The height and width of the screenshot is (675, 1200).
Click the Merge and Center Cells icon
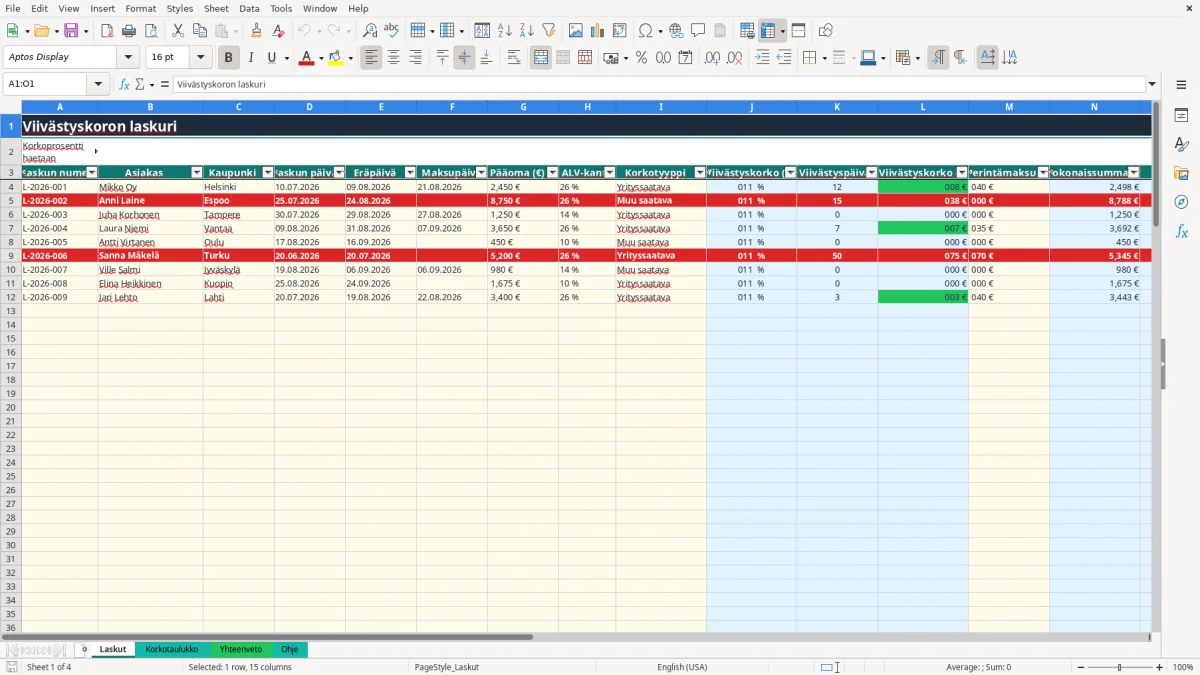[x=541, y=58]
